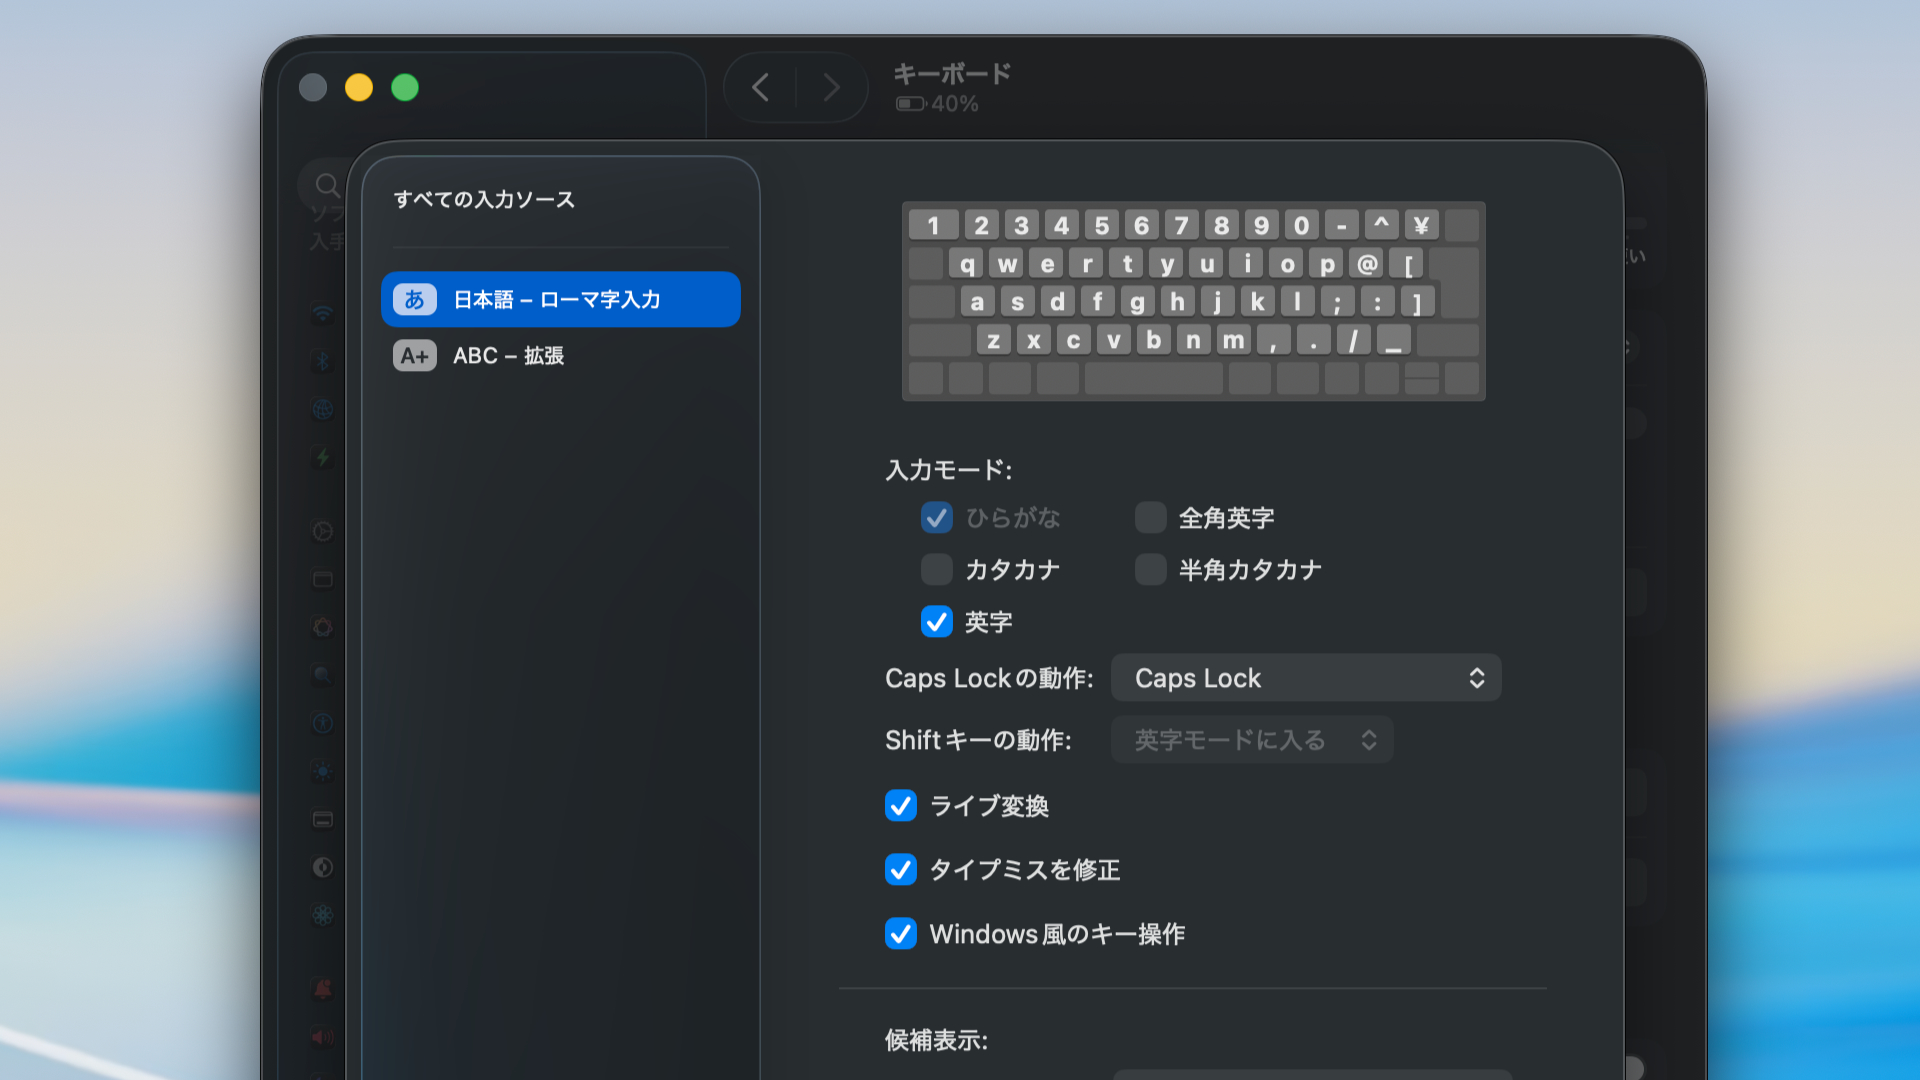This screenshot has width=1920, height=1080.
Task: Click the A+ ABC extended icon
Action: (x=414, y=356)
